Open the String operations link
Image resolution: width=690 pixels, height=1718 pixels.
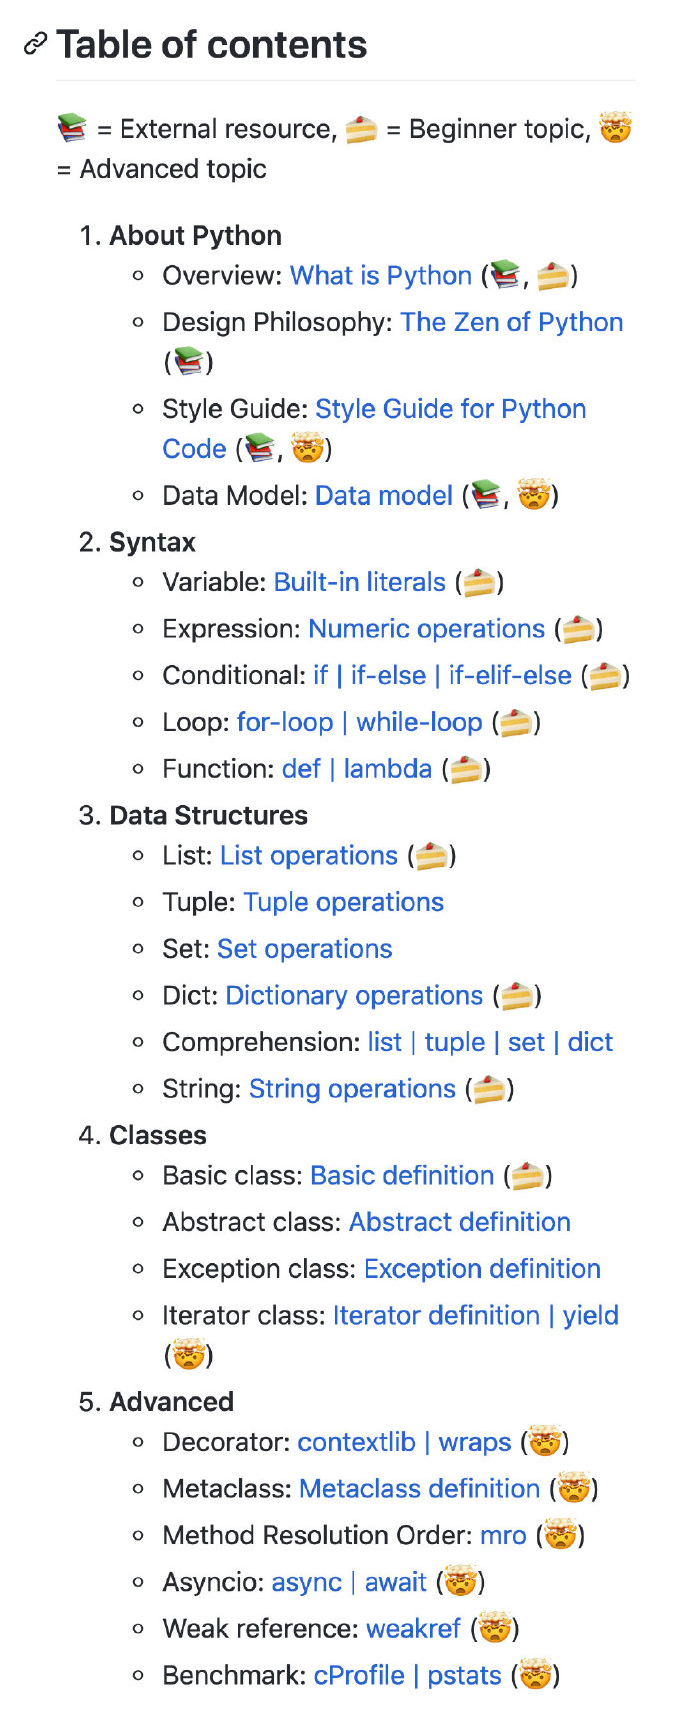352,1088
